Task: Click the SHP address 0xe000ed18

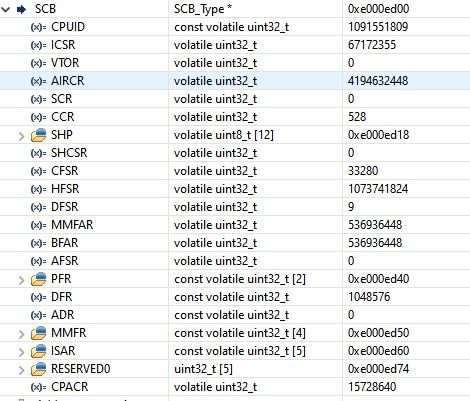Action: [378, 135]
